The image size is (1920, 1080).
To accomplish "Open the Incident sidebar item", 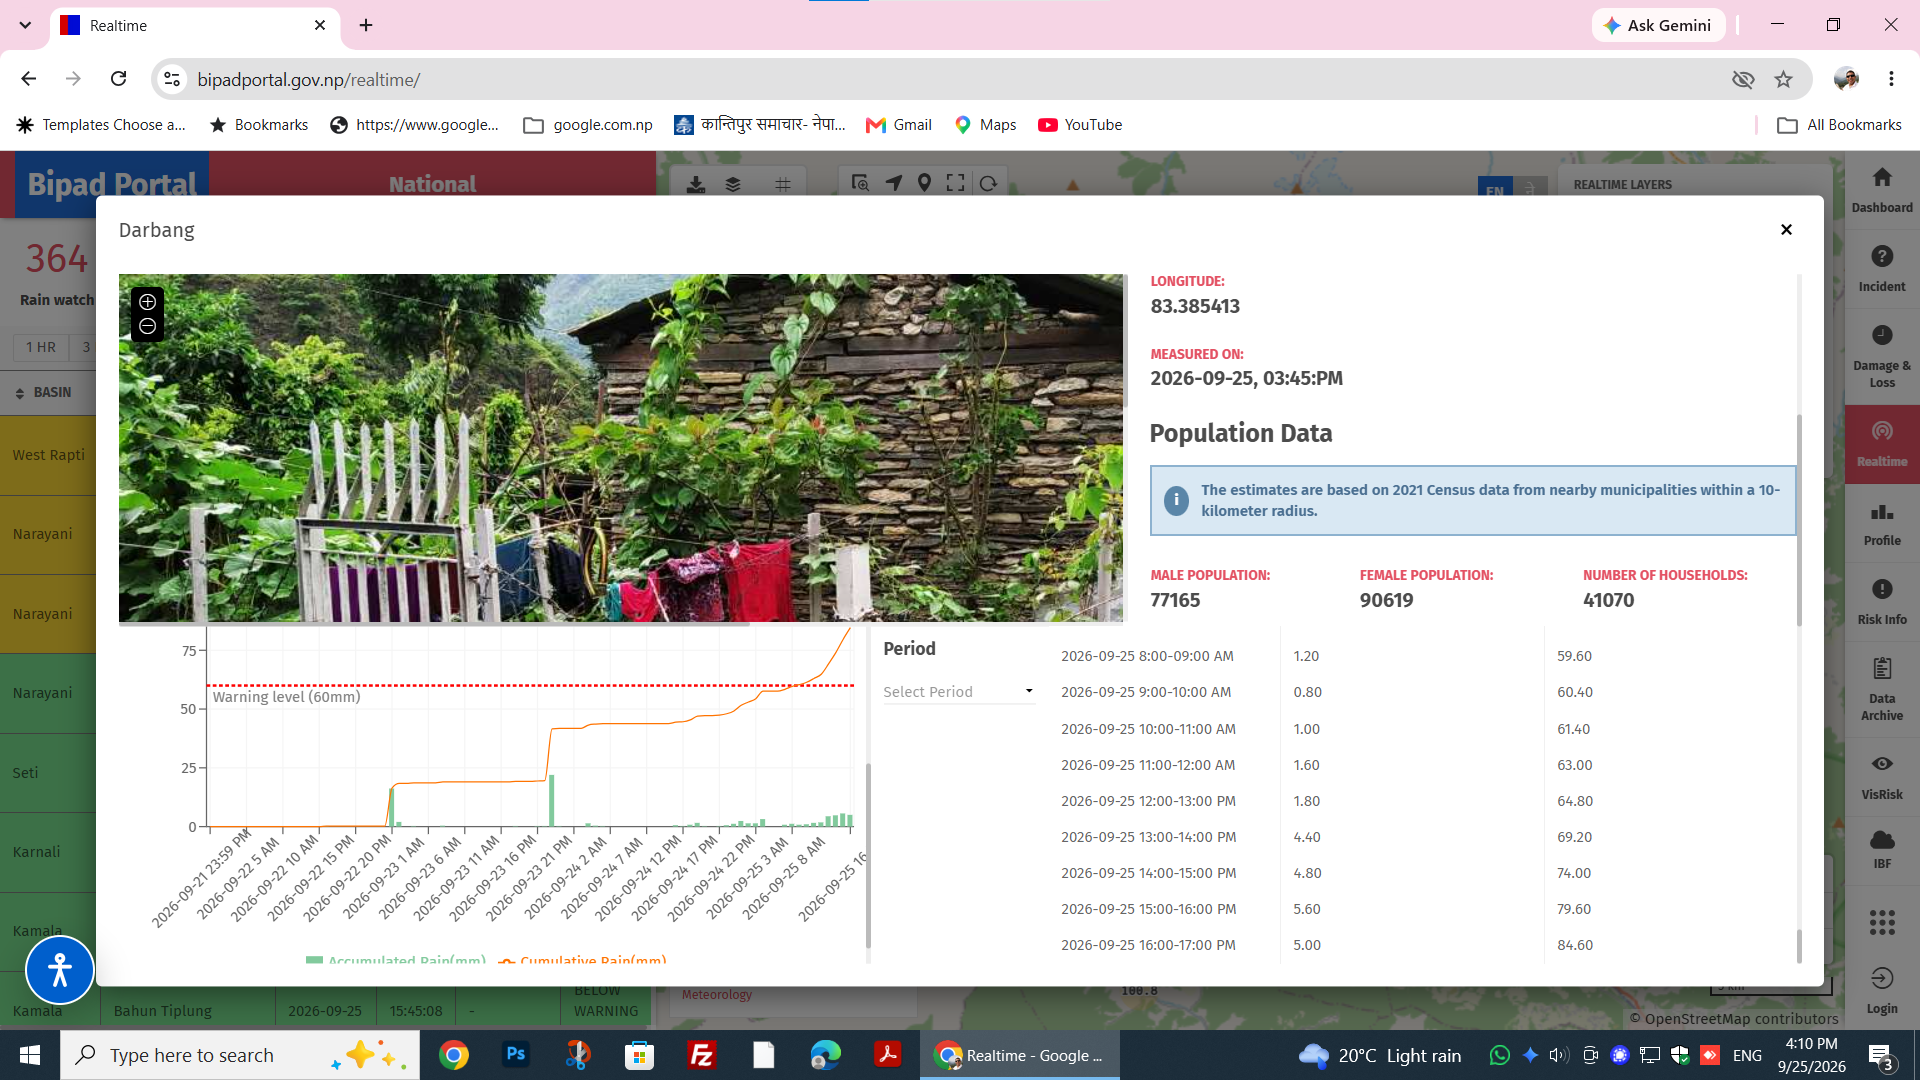I will [x=1882, y=269].
